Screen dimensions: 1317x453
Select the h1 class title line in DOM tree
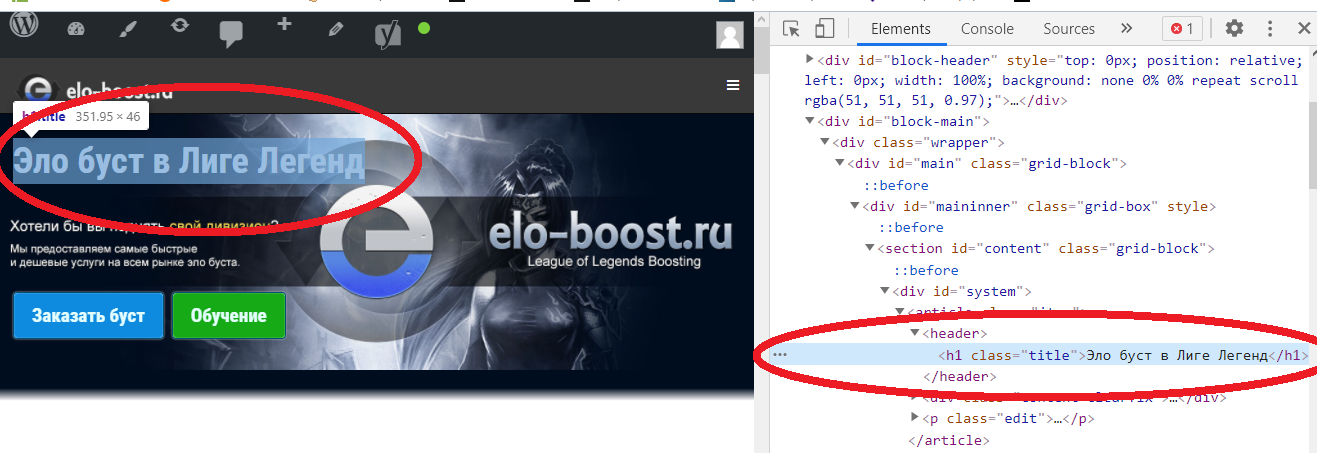pyautogui.click(x=1123, y=355)
